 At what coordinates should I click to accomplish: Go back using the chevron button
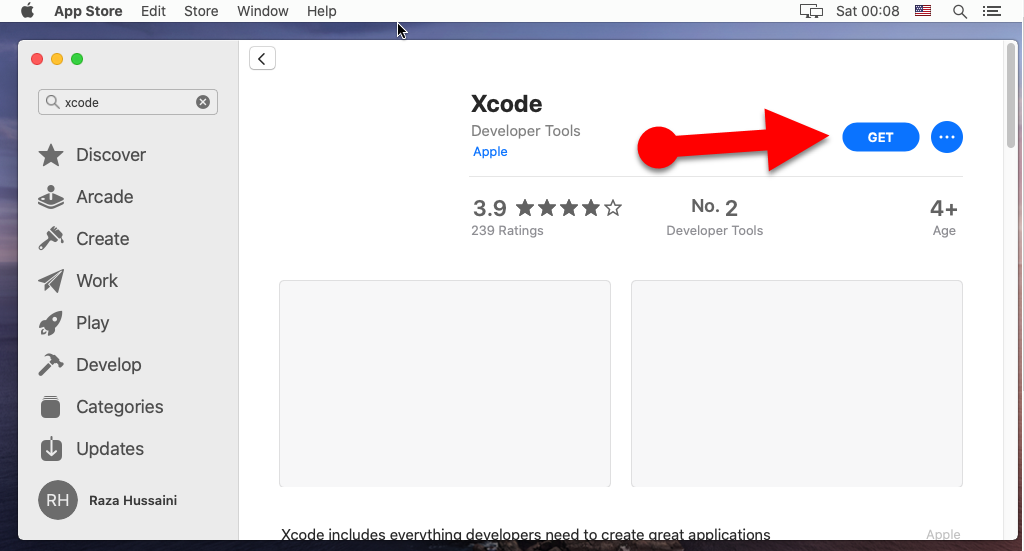[262, 59]
